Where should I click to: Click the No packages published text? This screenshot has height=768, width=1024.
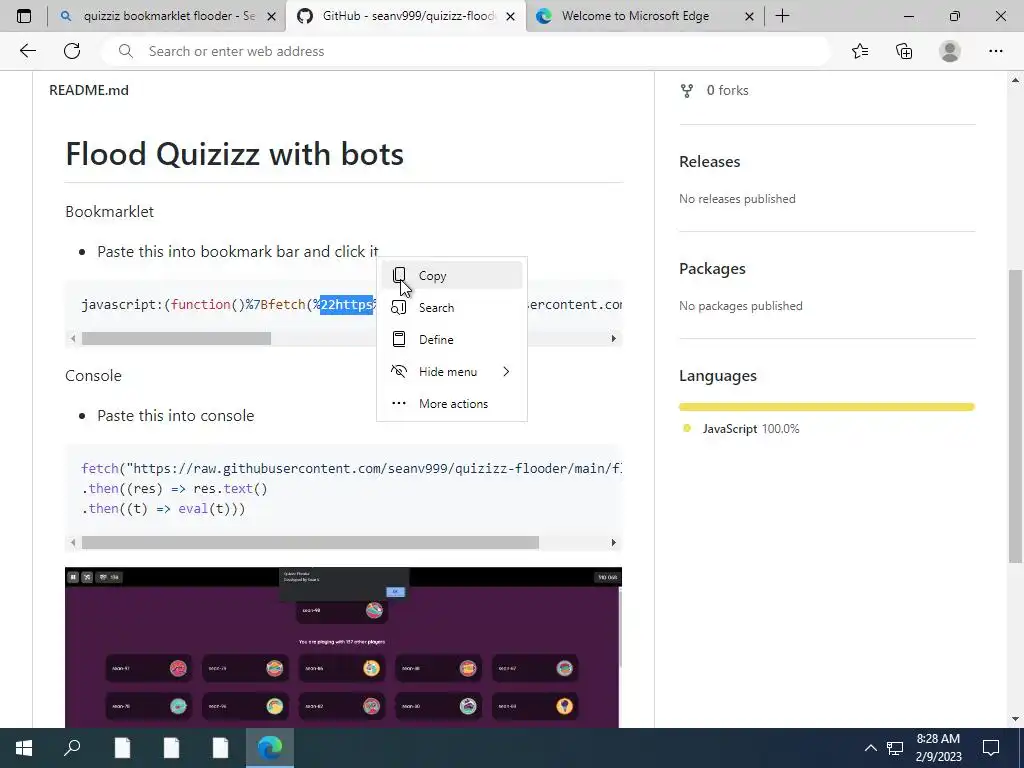(x=741, y=306)
